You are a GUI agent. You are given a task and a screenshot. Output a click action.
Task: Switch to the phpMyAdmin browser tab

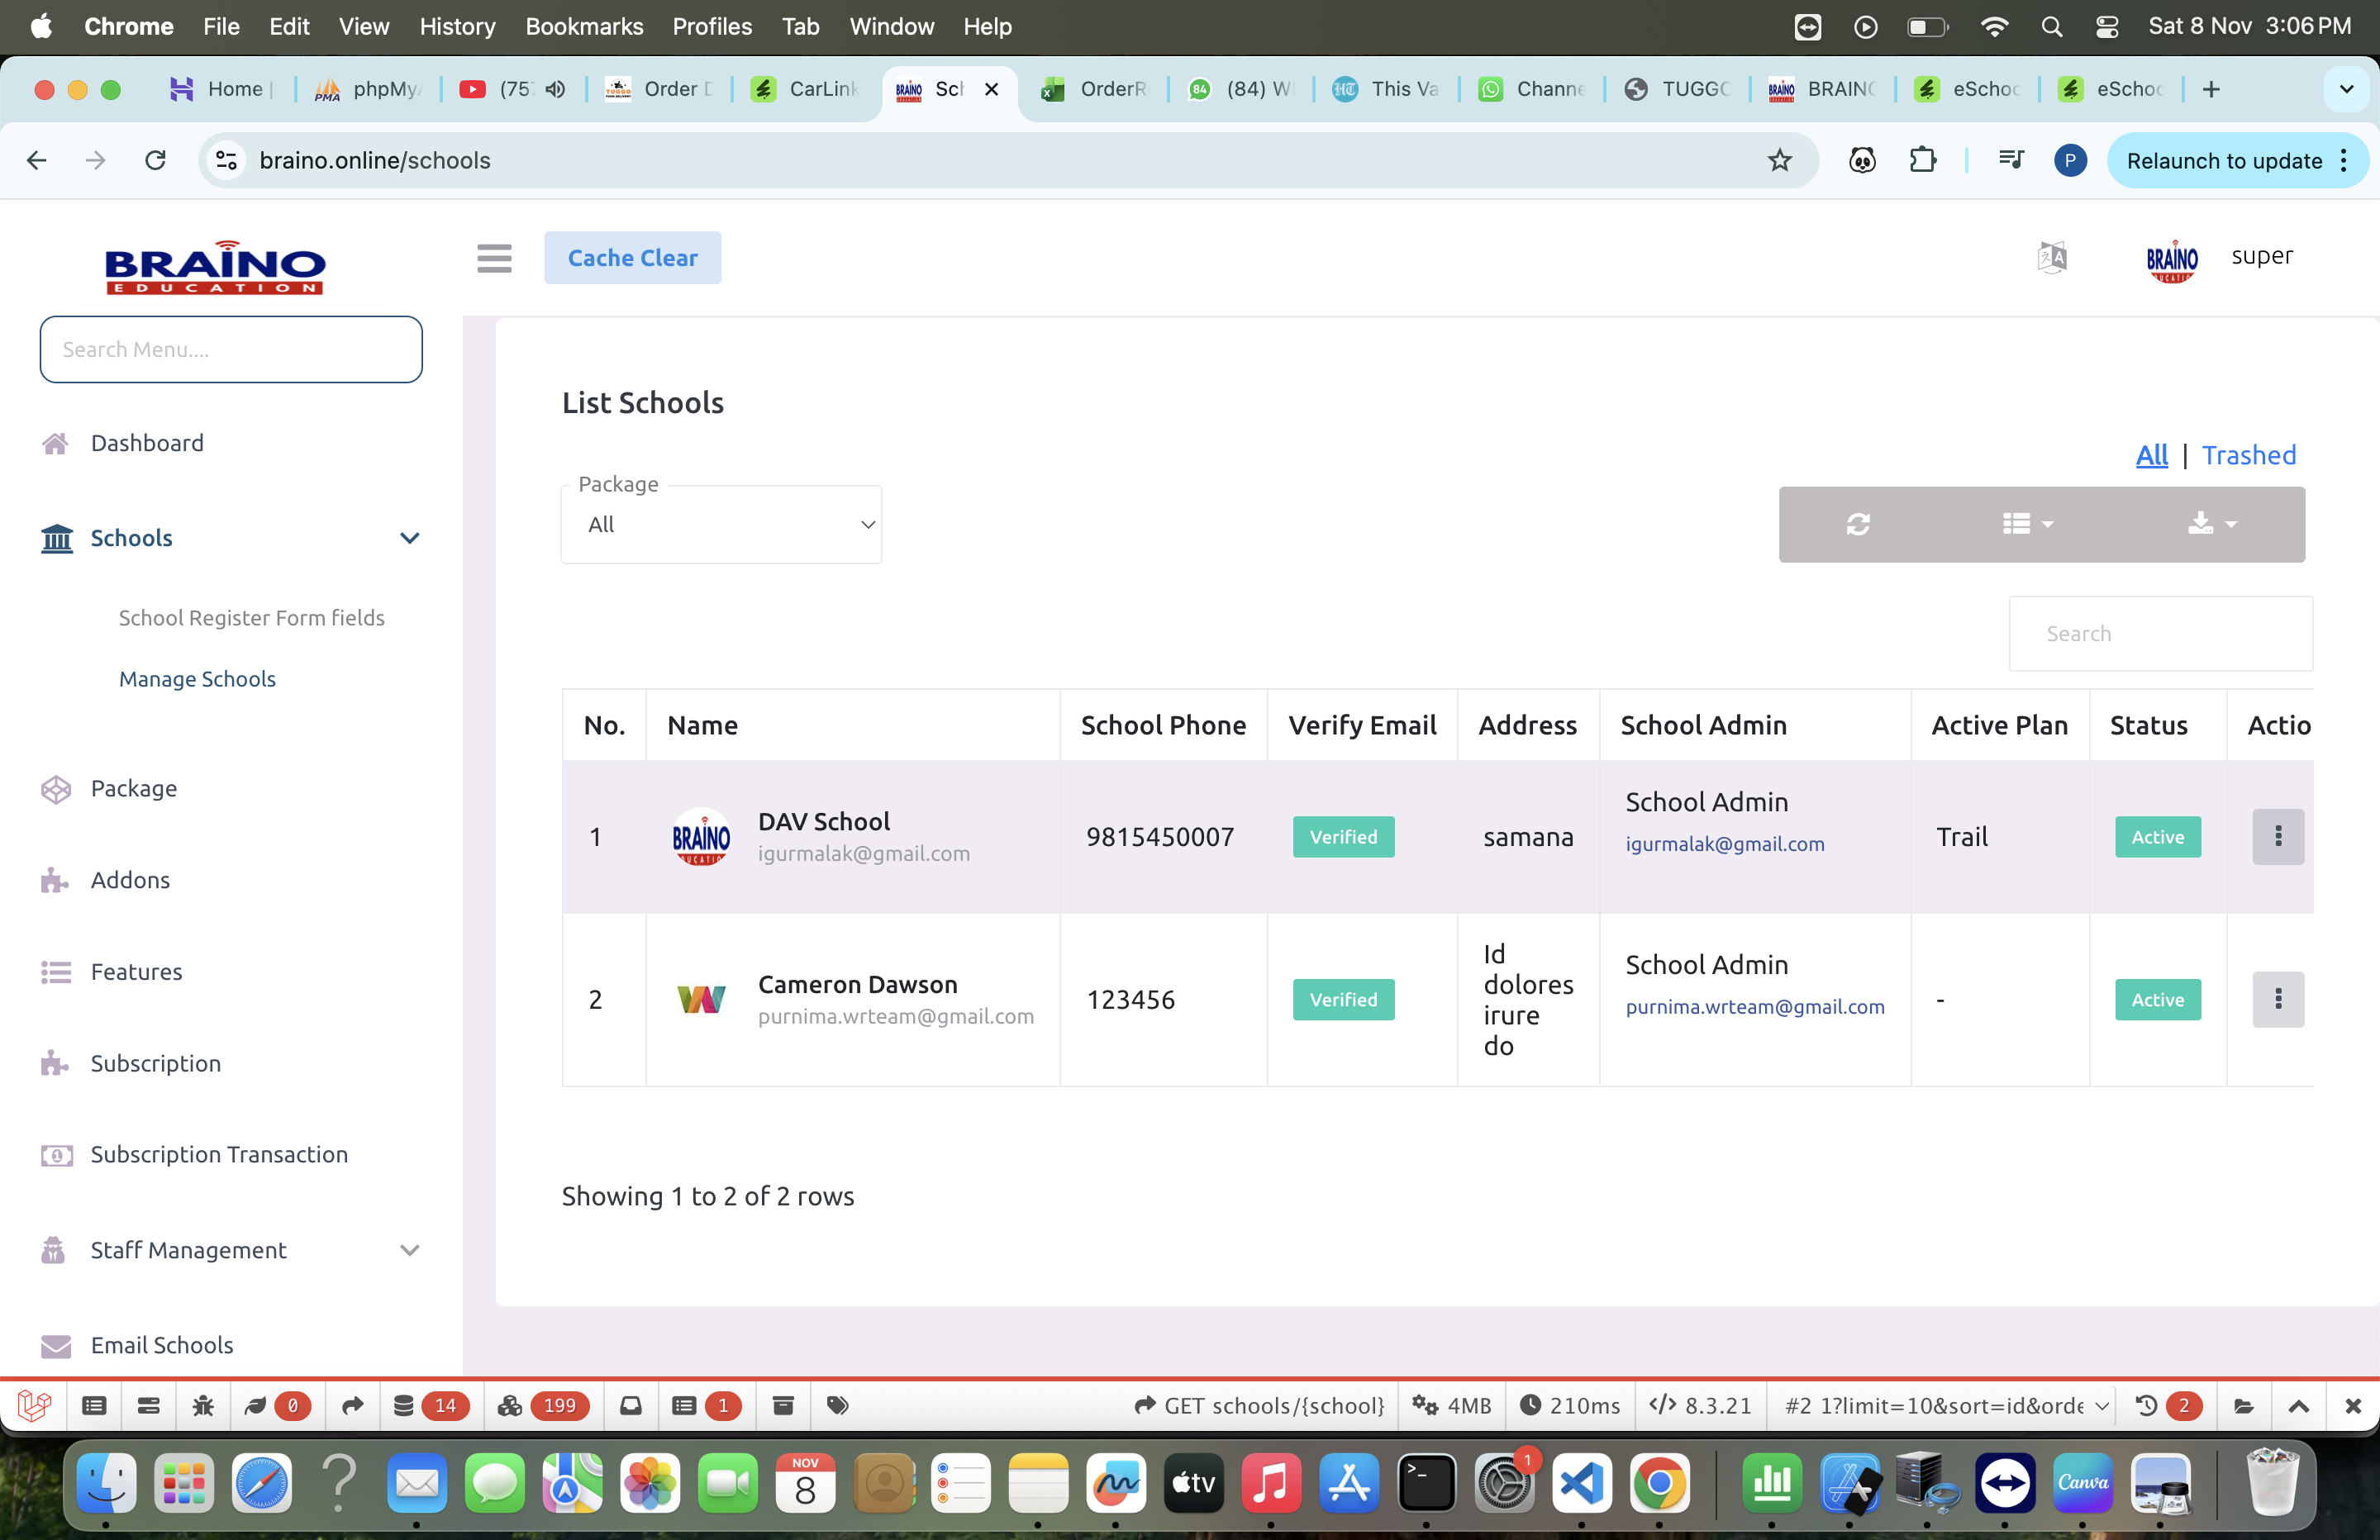[367, 89]
